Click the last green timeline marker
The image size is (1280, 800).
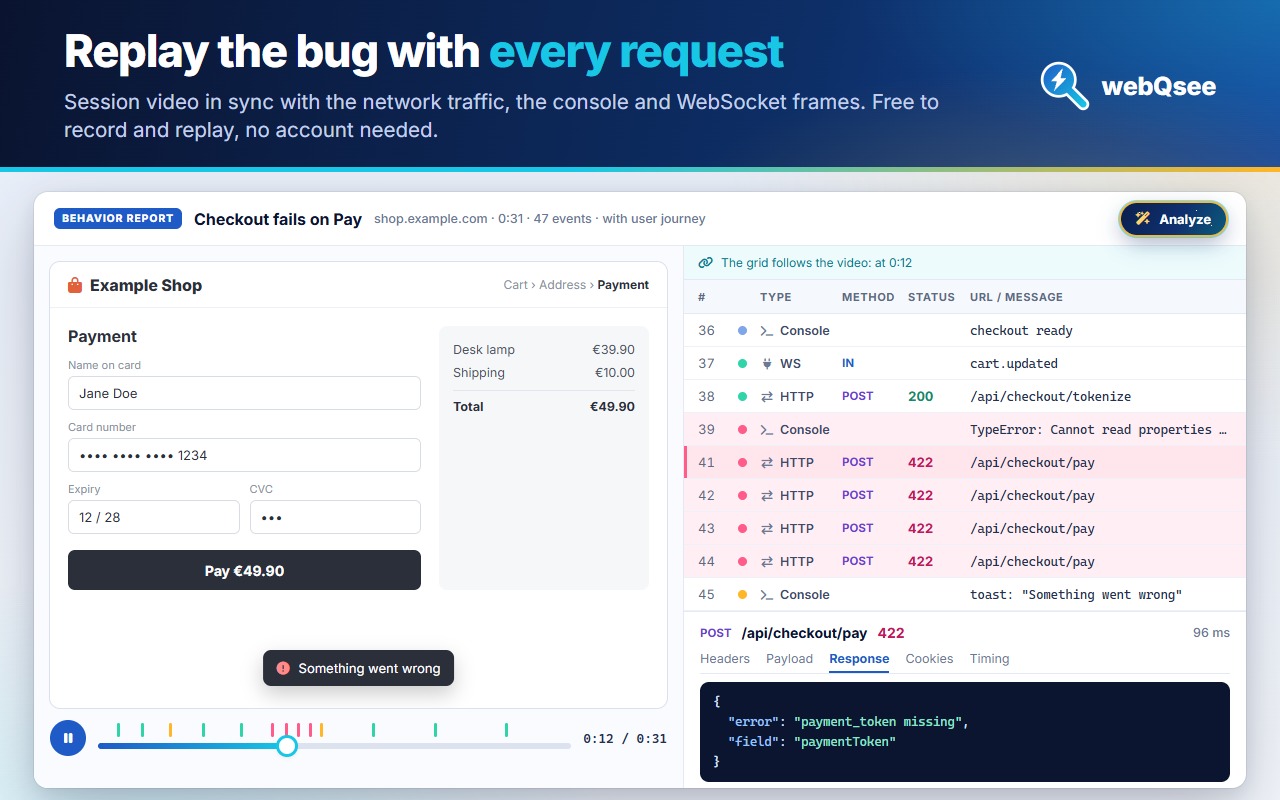(506, 730)
